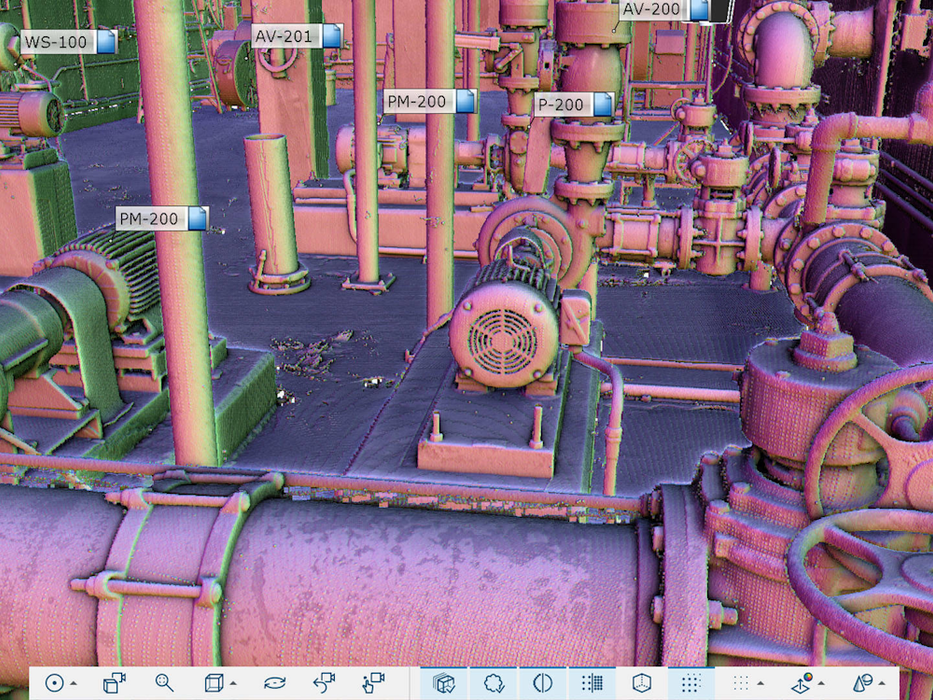The width and height of the screenshot is (933, 700).
Task: Expand the navigation mode dropdown arrow
Action: click(x=74, y=685)
